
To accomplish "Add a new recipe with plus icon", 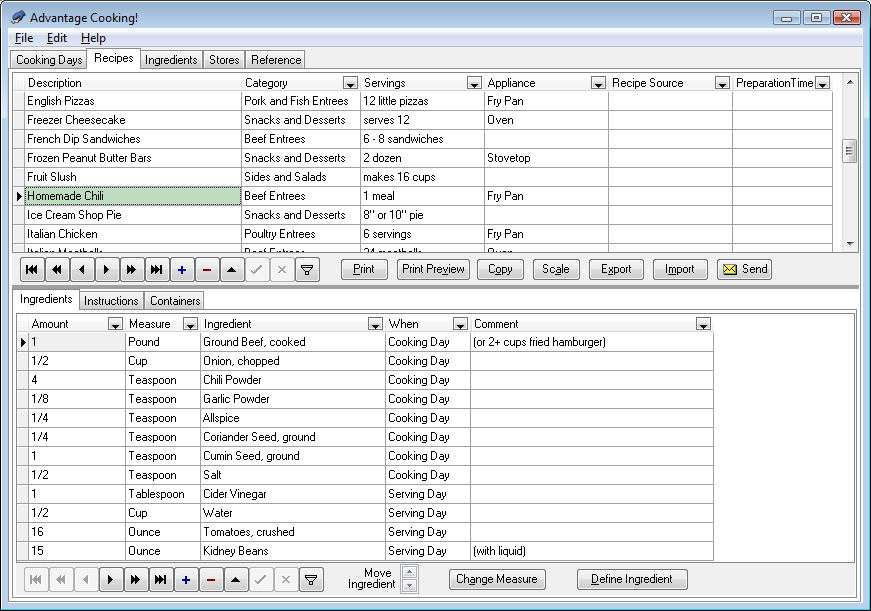I will pyautogui.click(x=182, y=269).
